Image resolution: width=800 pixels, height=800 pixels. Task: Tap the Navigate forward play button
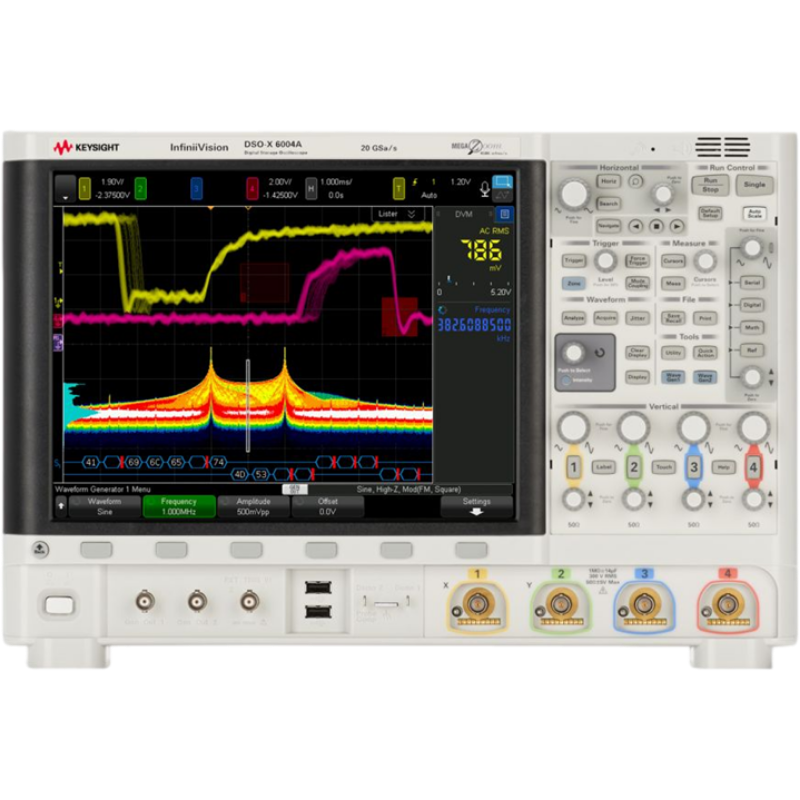[x=677, y=226]
